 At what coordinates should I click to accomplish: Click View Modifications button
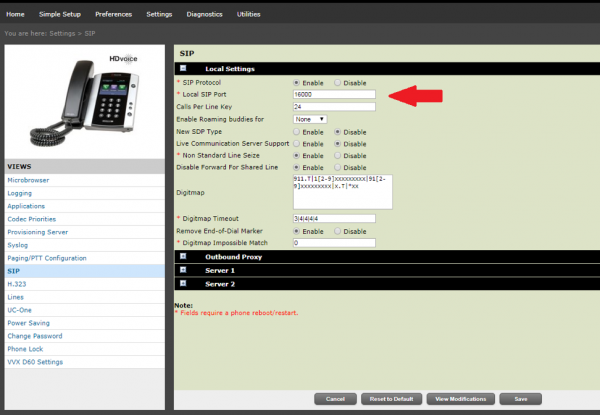[461, 399]
